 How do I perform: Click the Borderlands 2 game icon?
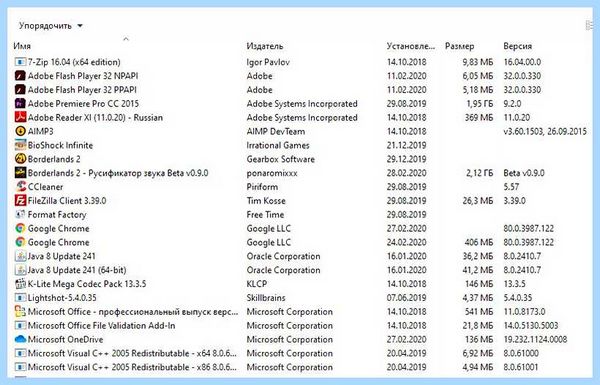coord(20,159)
